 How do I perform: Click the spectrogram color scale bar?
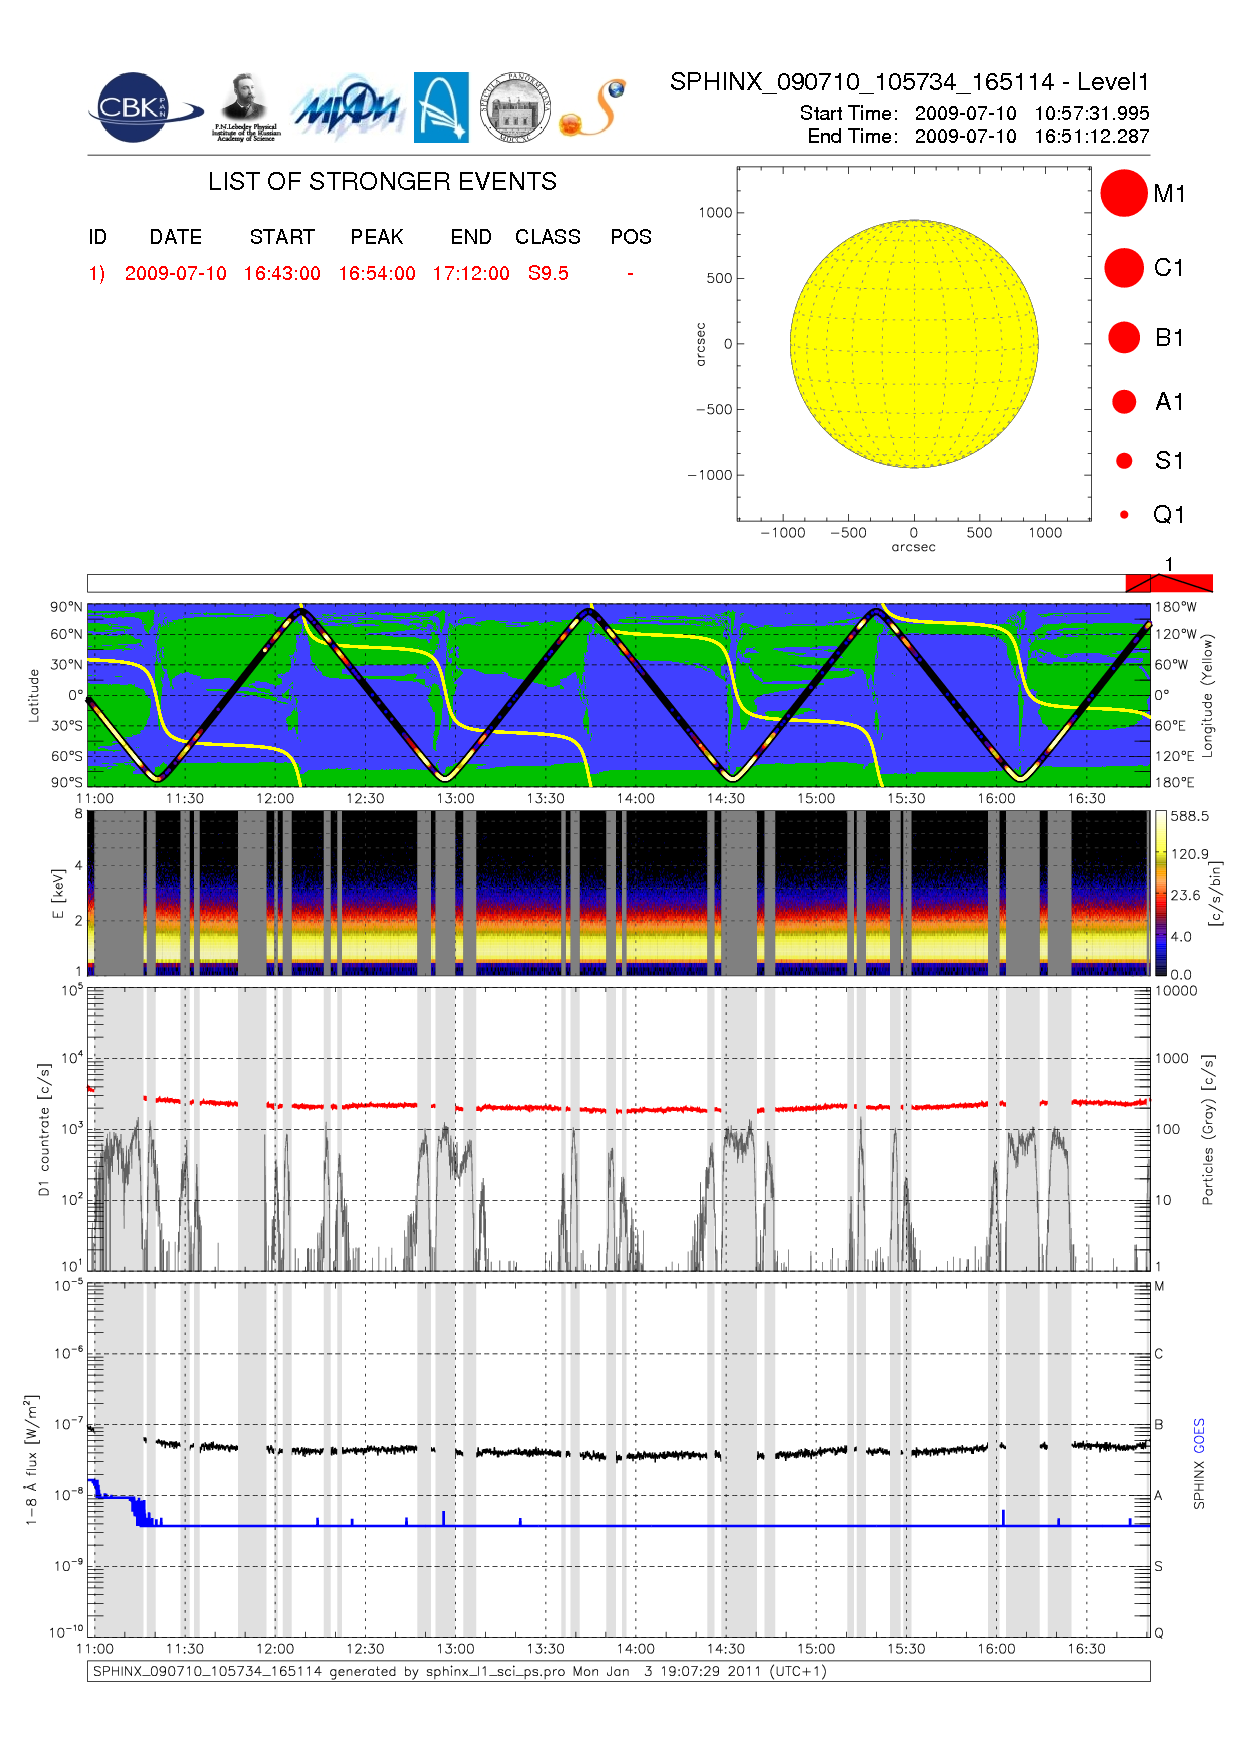1160,893
